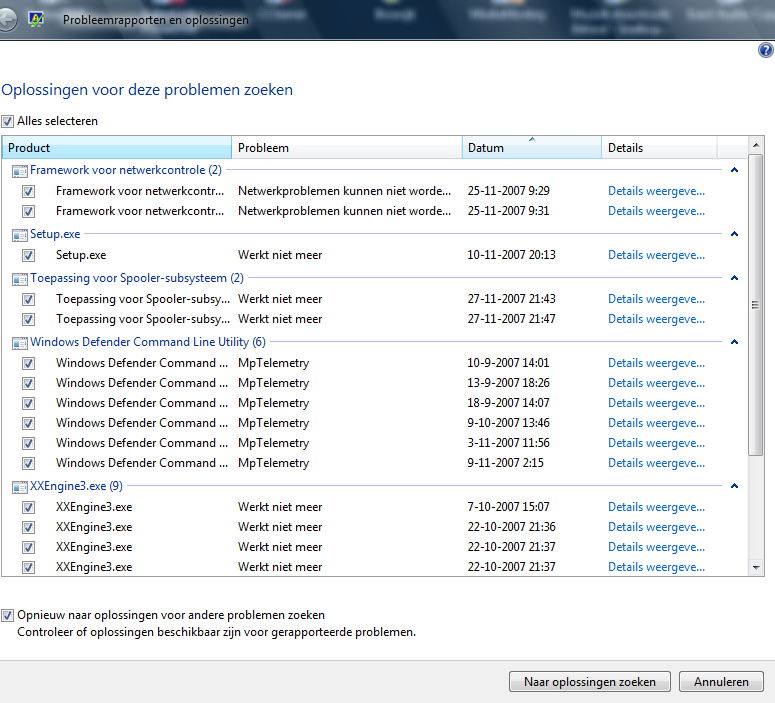Image resolution: width=775 pixels, height=703 pixels.
Task: Click the Framework voor netwerkcontrole (2) group header
Action: tap(126, 170)
